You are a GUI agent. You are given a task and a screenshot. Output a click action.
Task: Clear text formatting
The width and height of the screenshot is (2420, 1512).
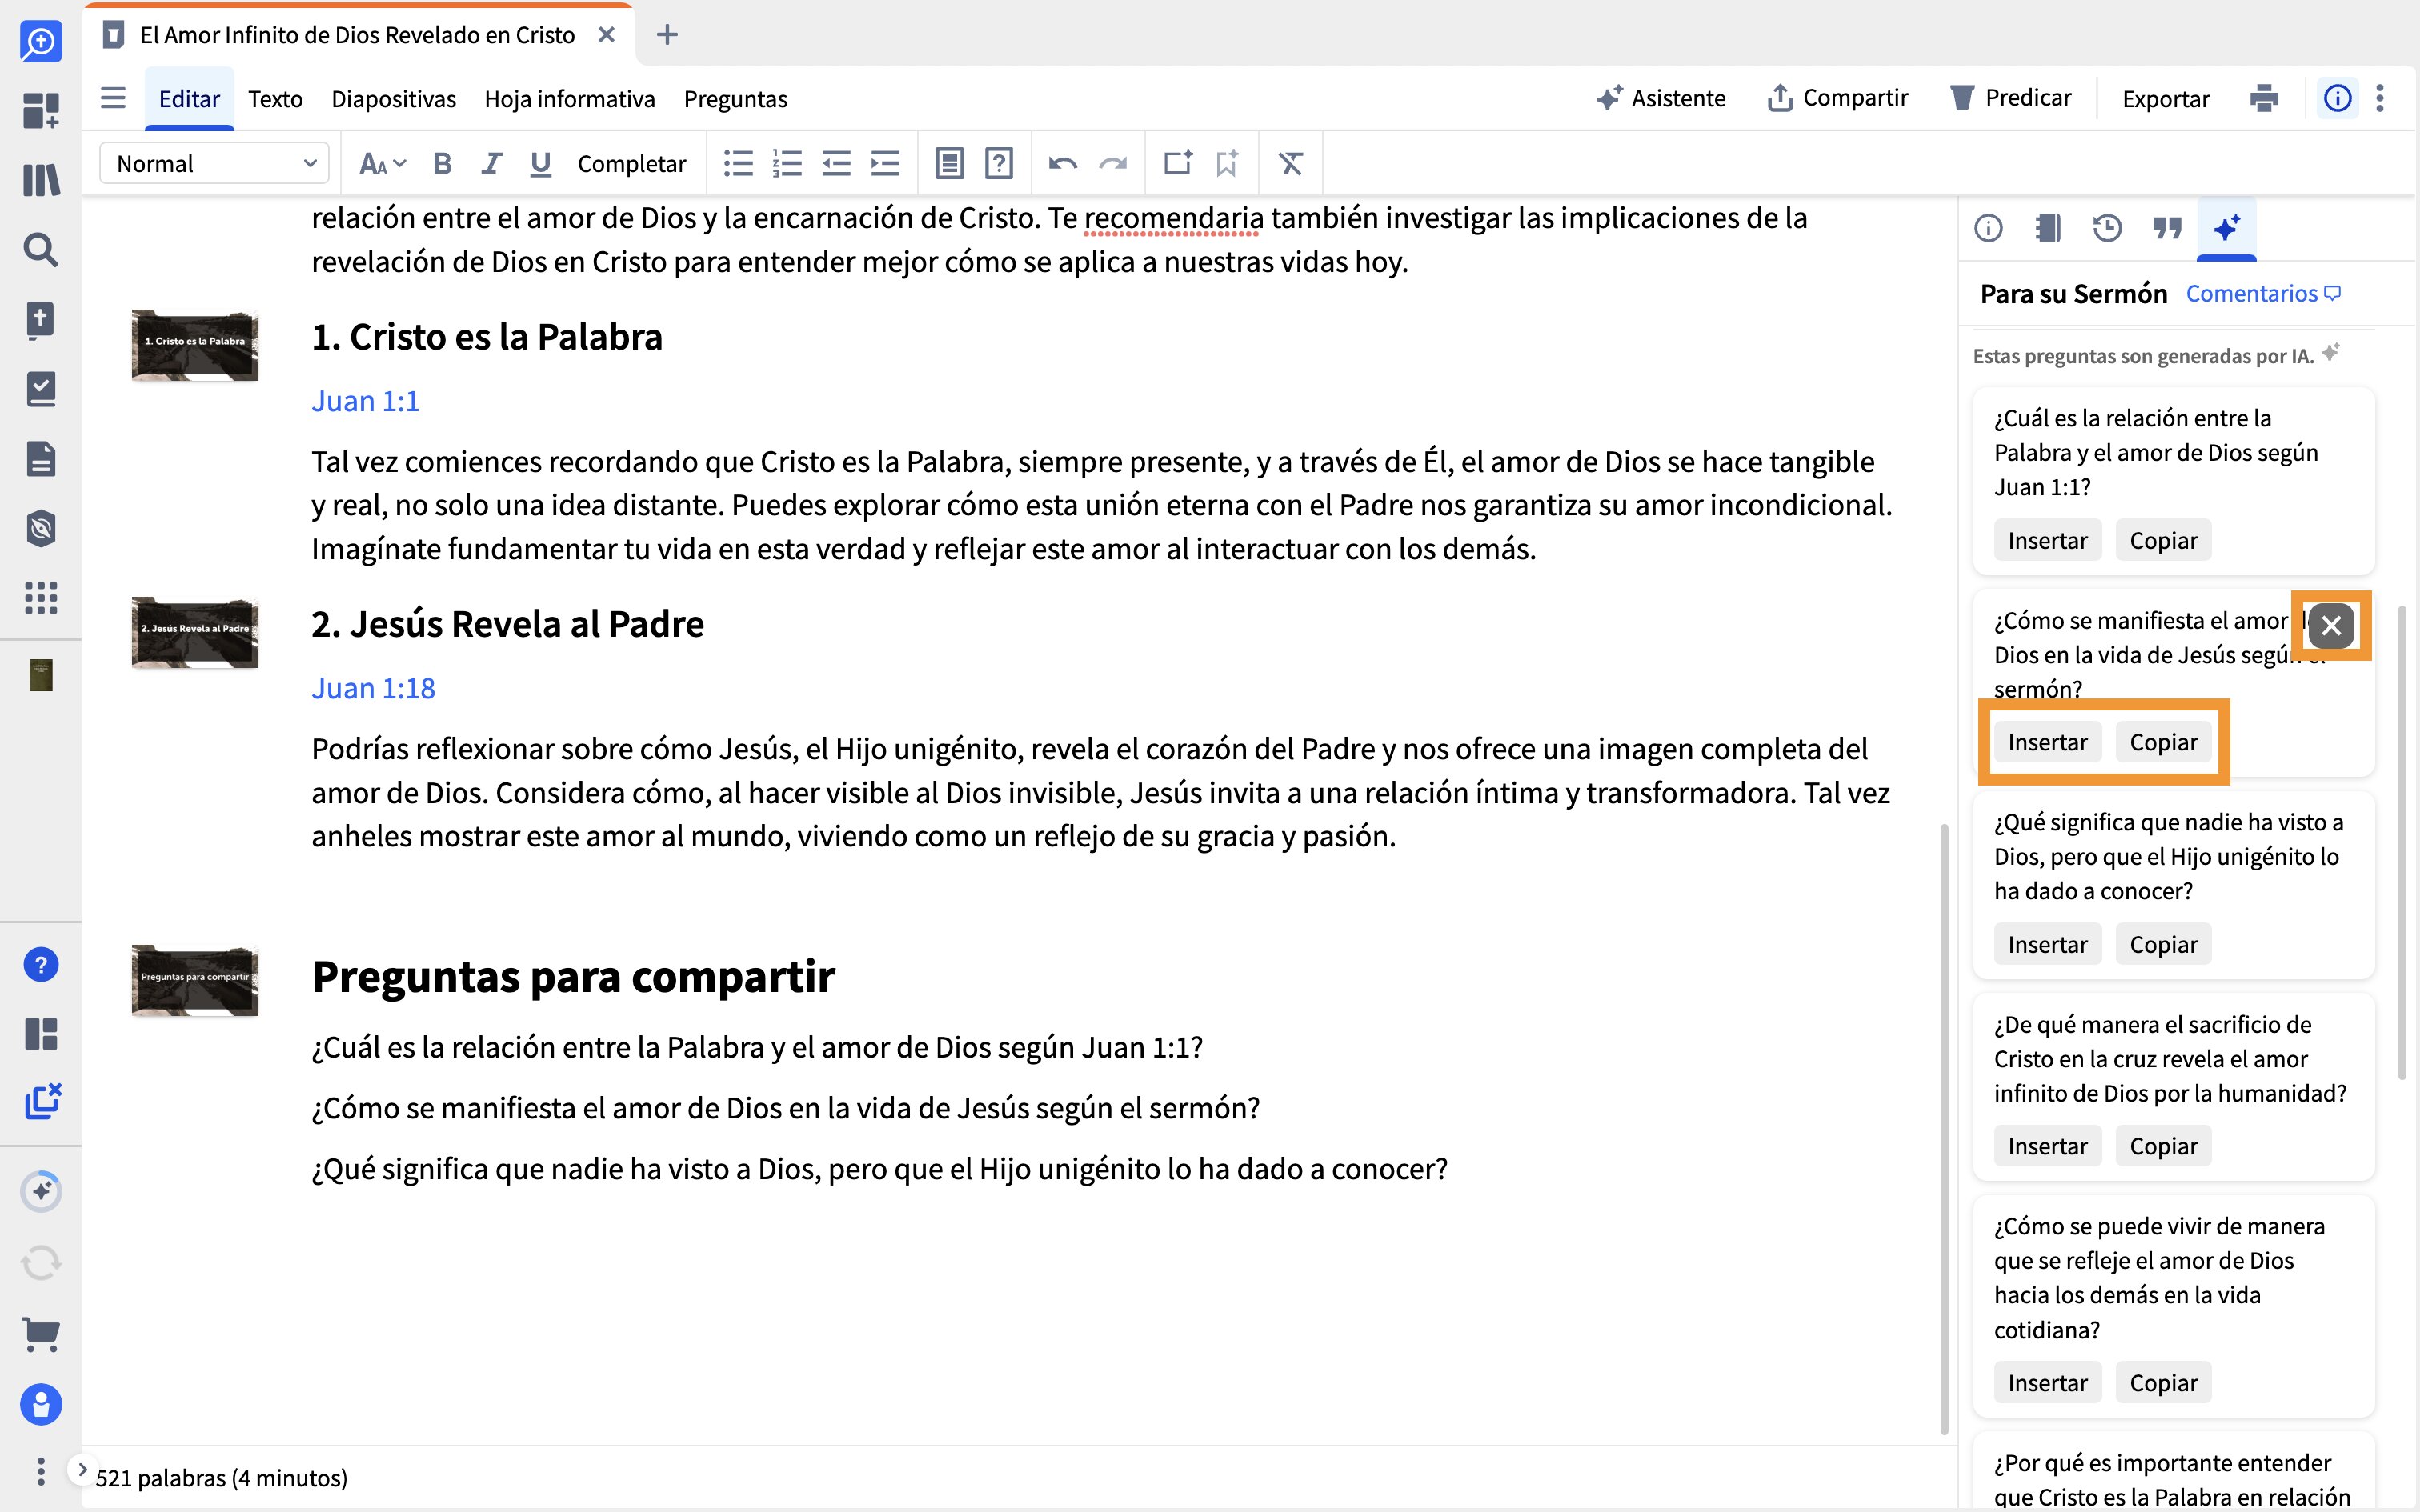click(1291, 163)
